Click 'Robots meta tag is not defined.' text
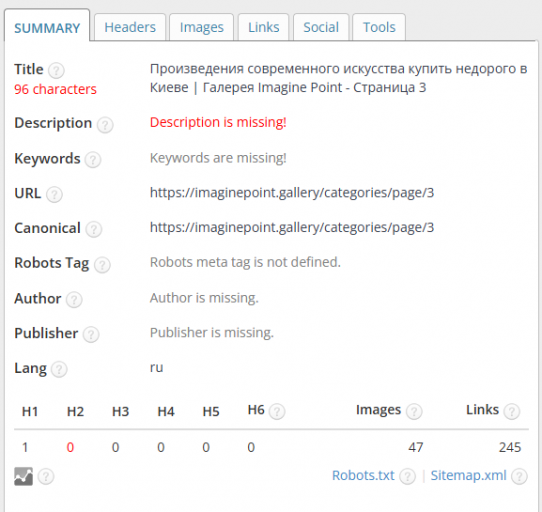Viewport: 542px width, 512px height. [x=245, y=262]
